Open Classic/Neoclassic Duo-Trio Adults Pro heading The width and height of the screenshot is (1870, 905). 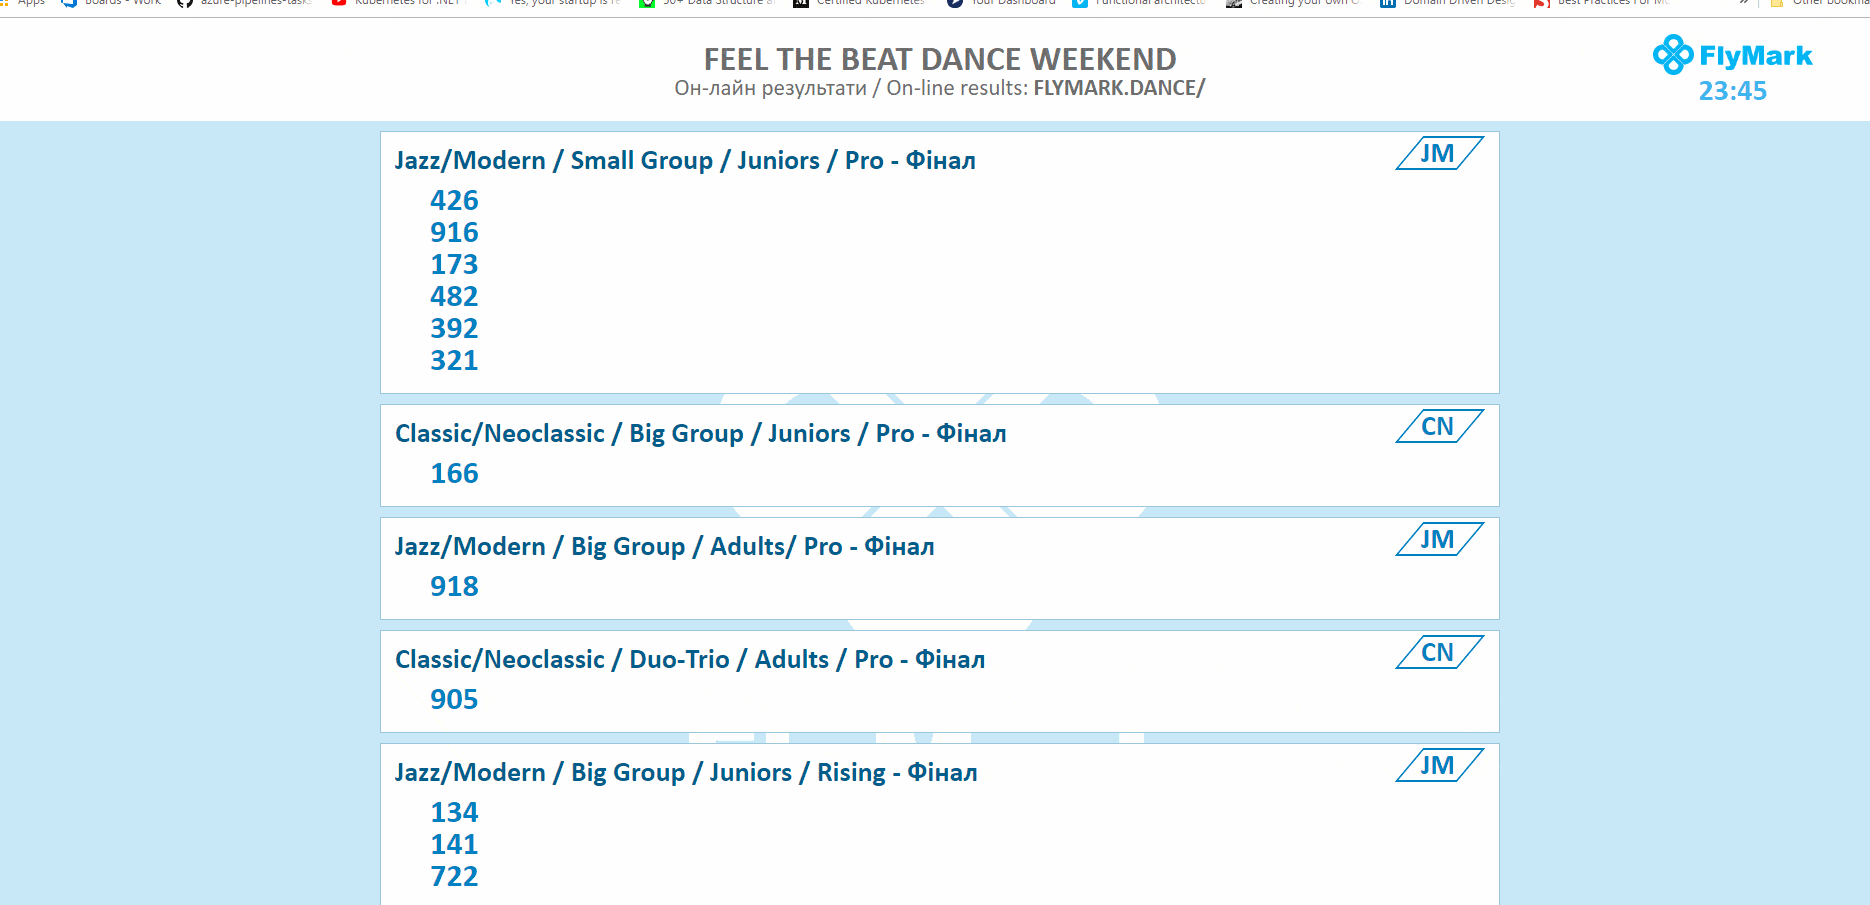[690, 660]
